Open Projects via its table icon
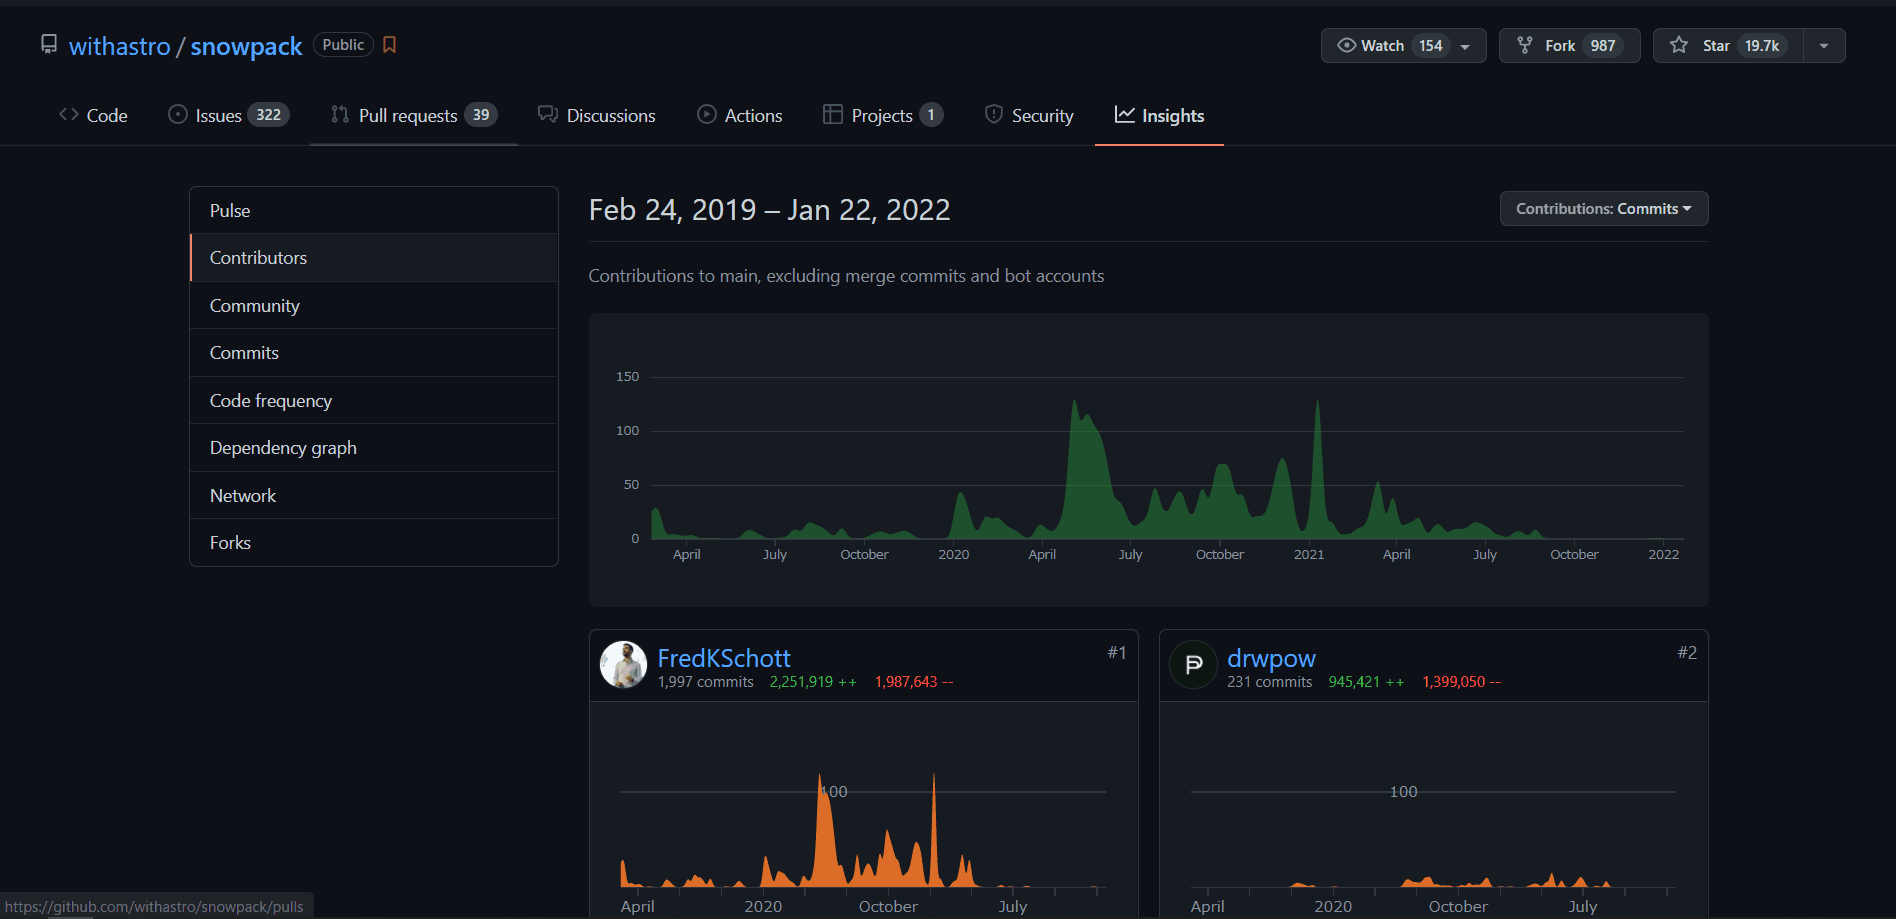Viewport: 1896px width, 919px height. pyautogui.click(x=832, y=115)
